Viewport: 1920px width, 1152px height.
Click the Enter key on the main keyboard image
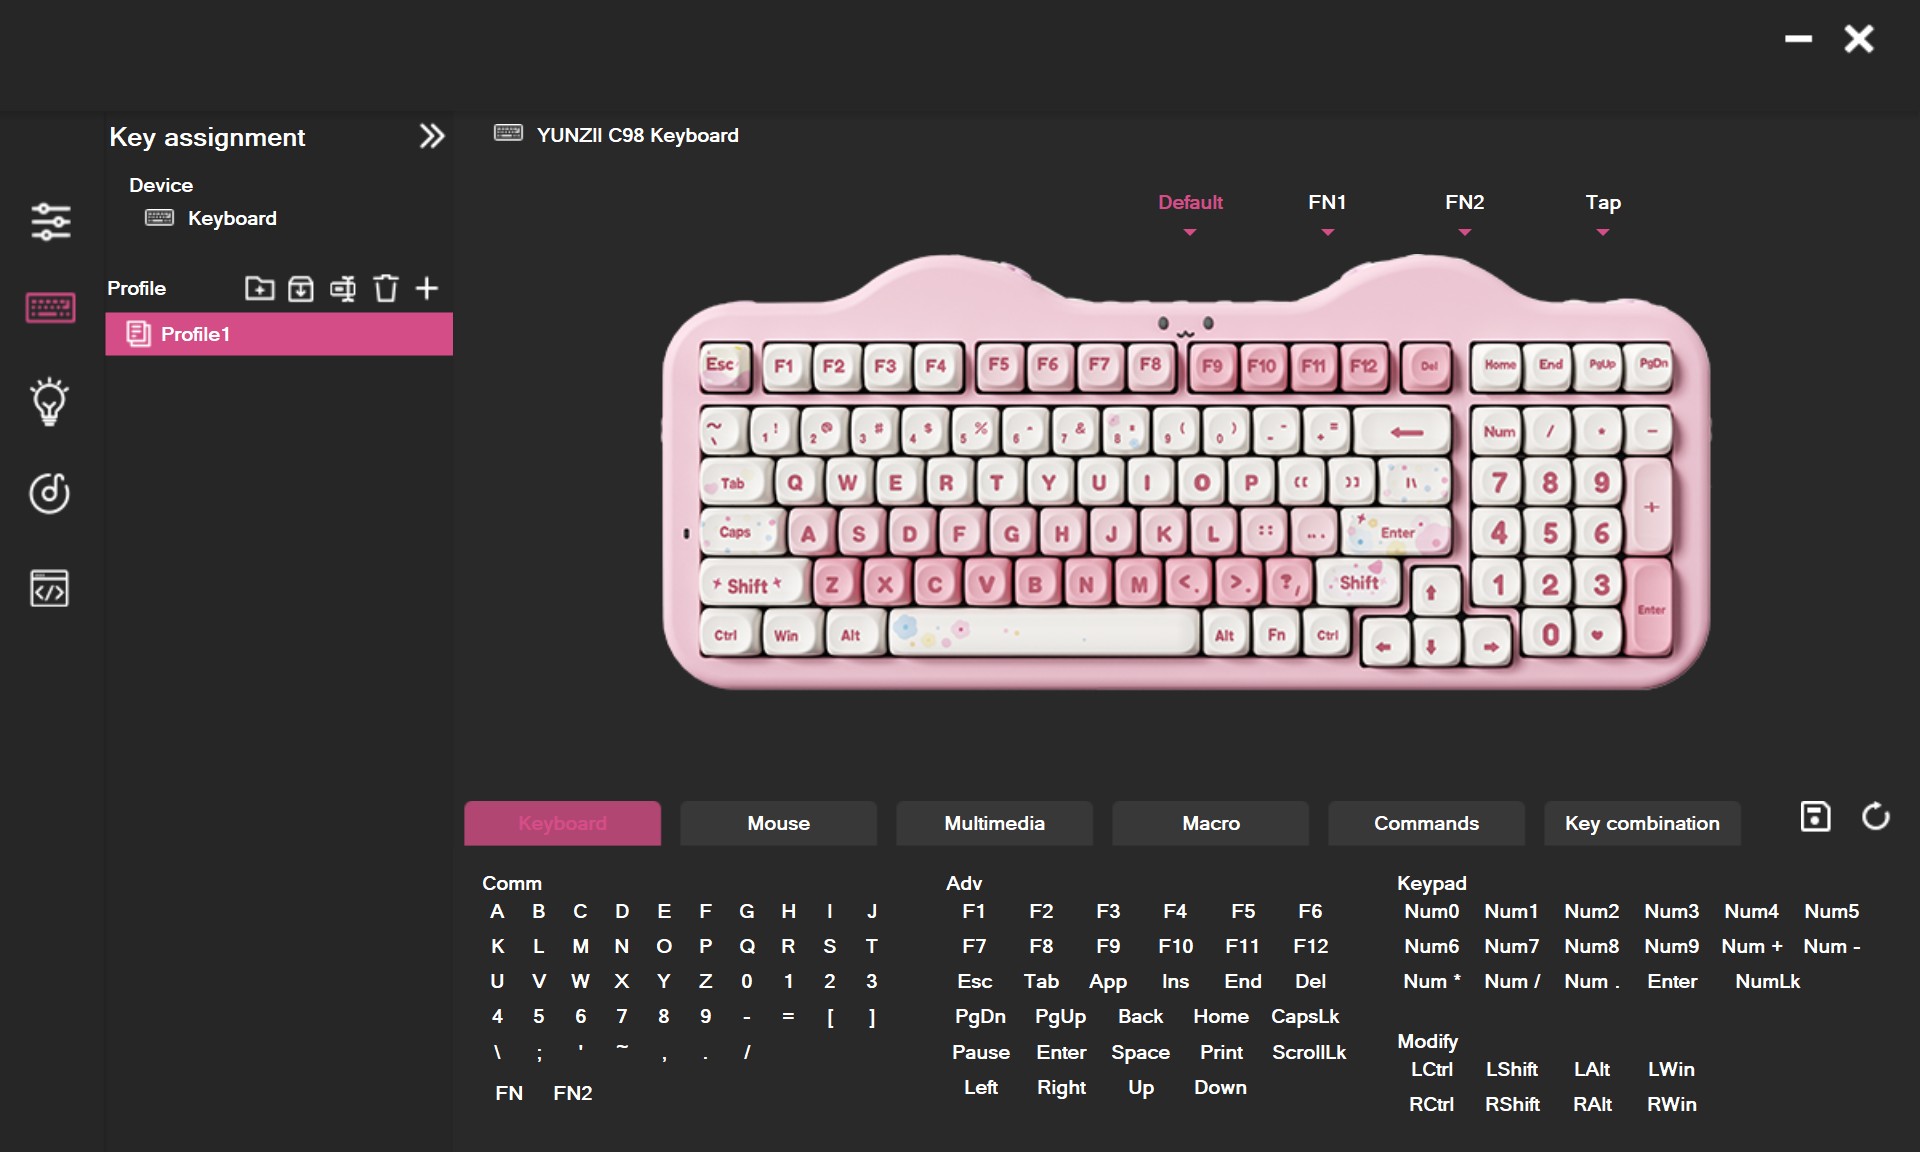[x=1396, y=532]
